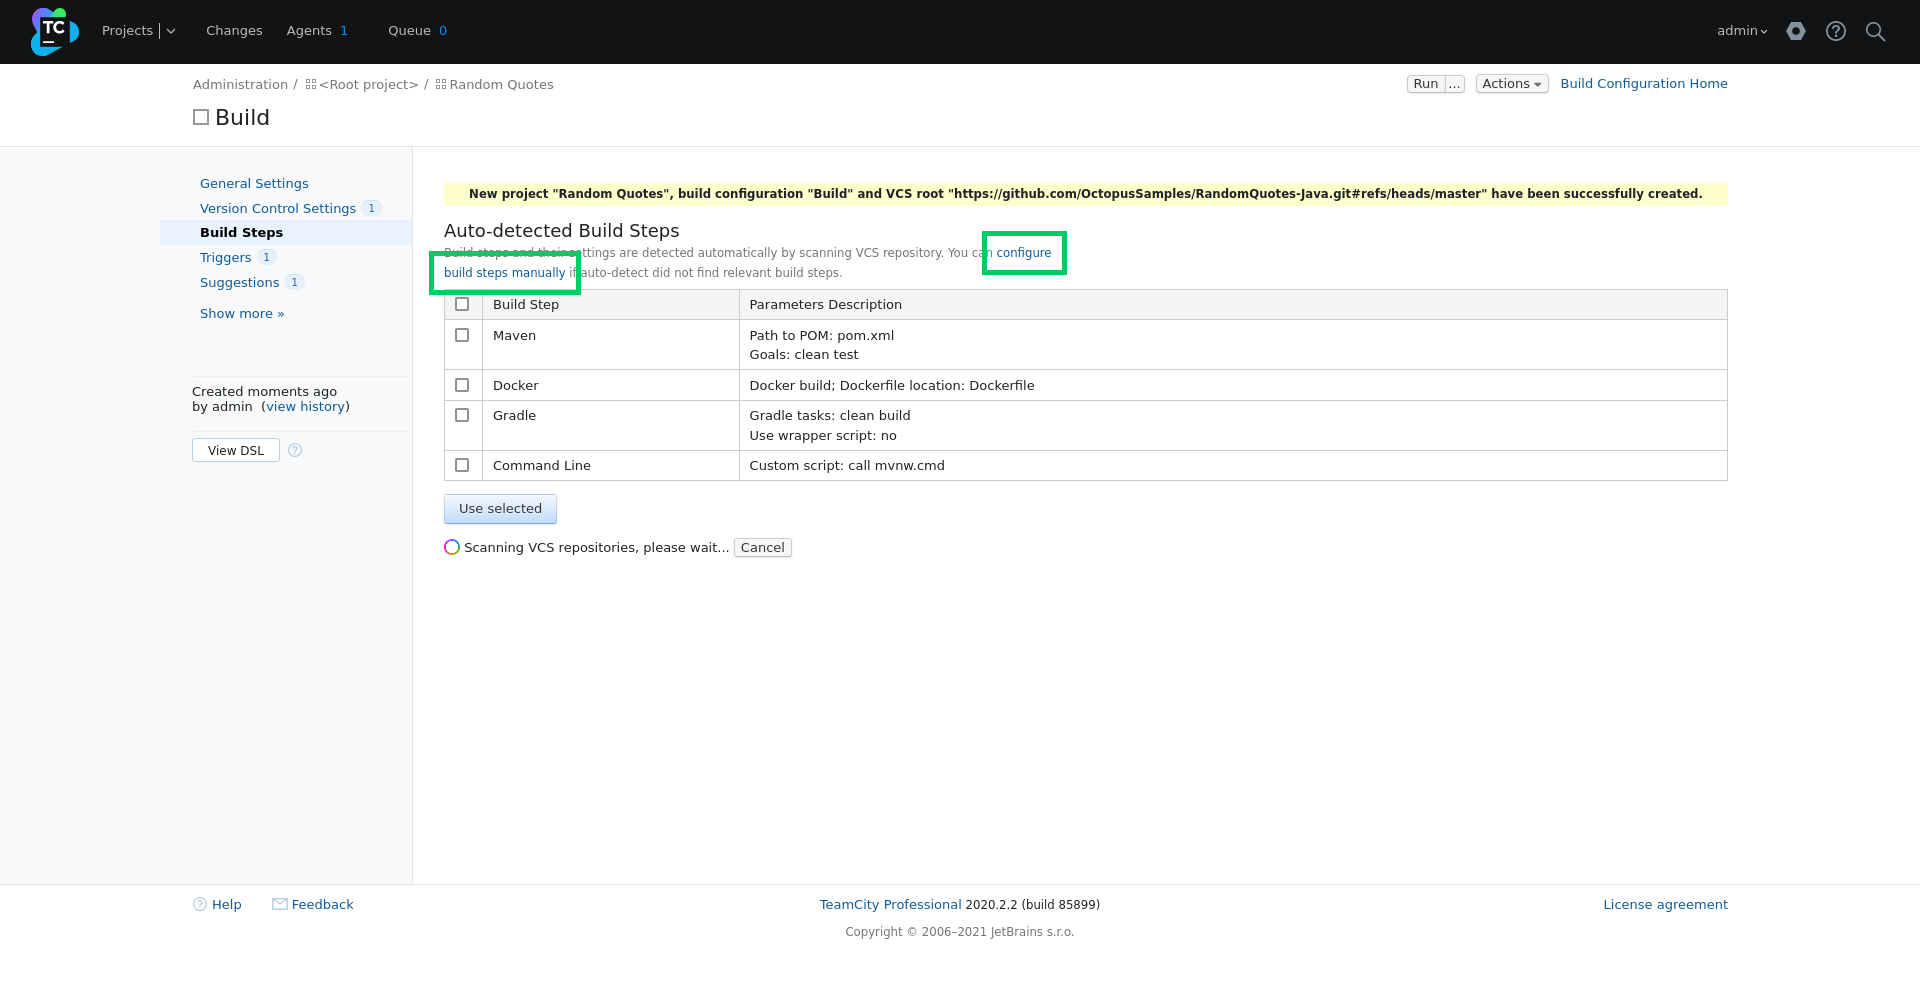
Task: Cancel the VCS repository scanning
Action: pos(763,548)
